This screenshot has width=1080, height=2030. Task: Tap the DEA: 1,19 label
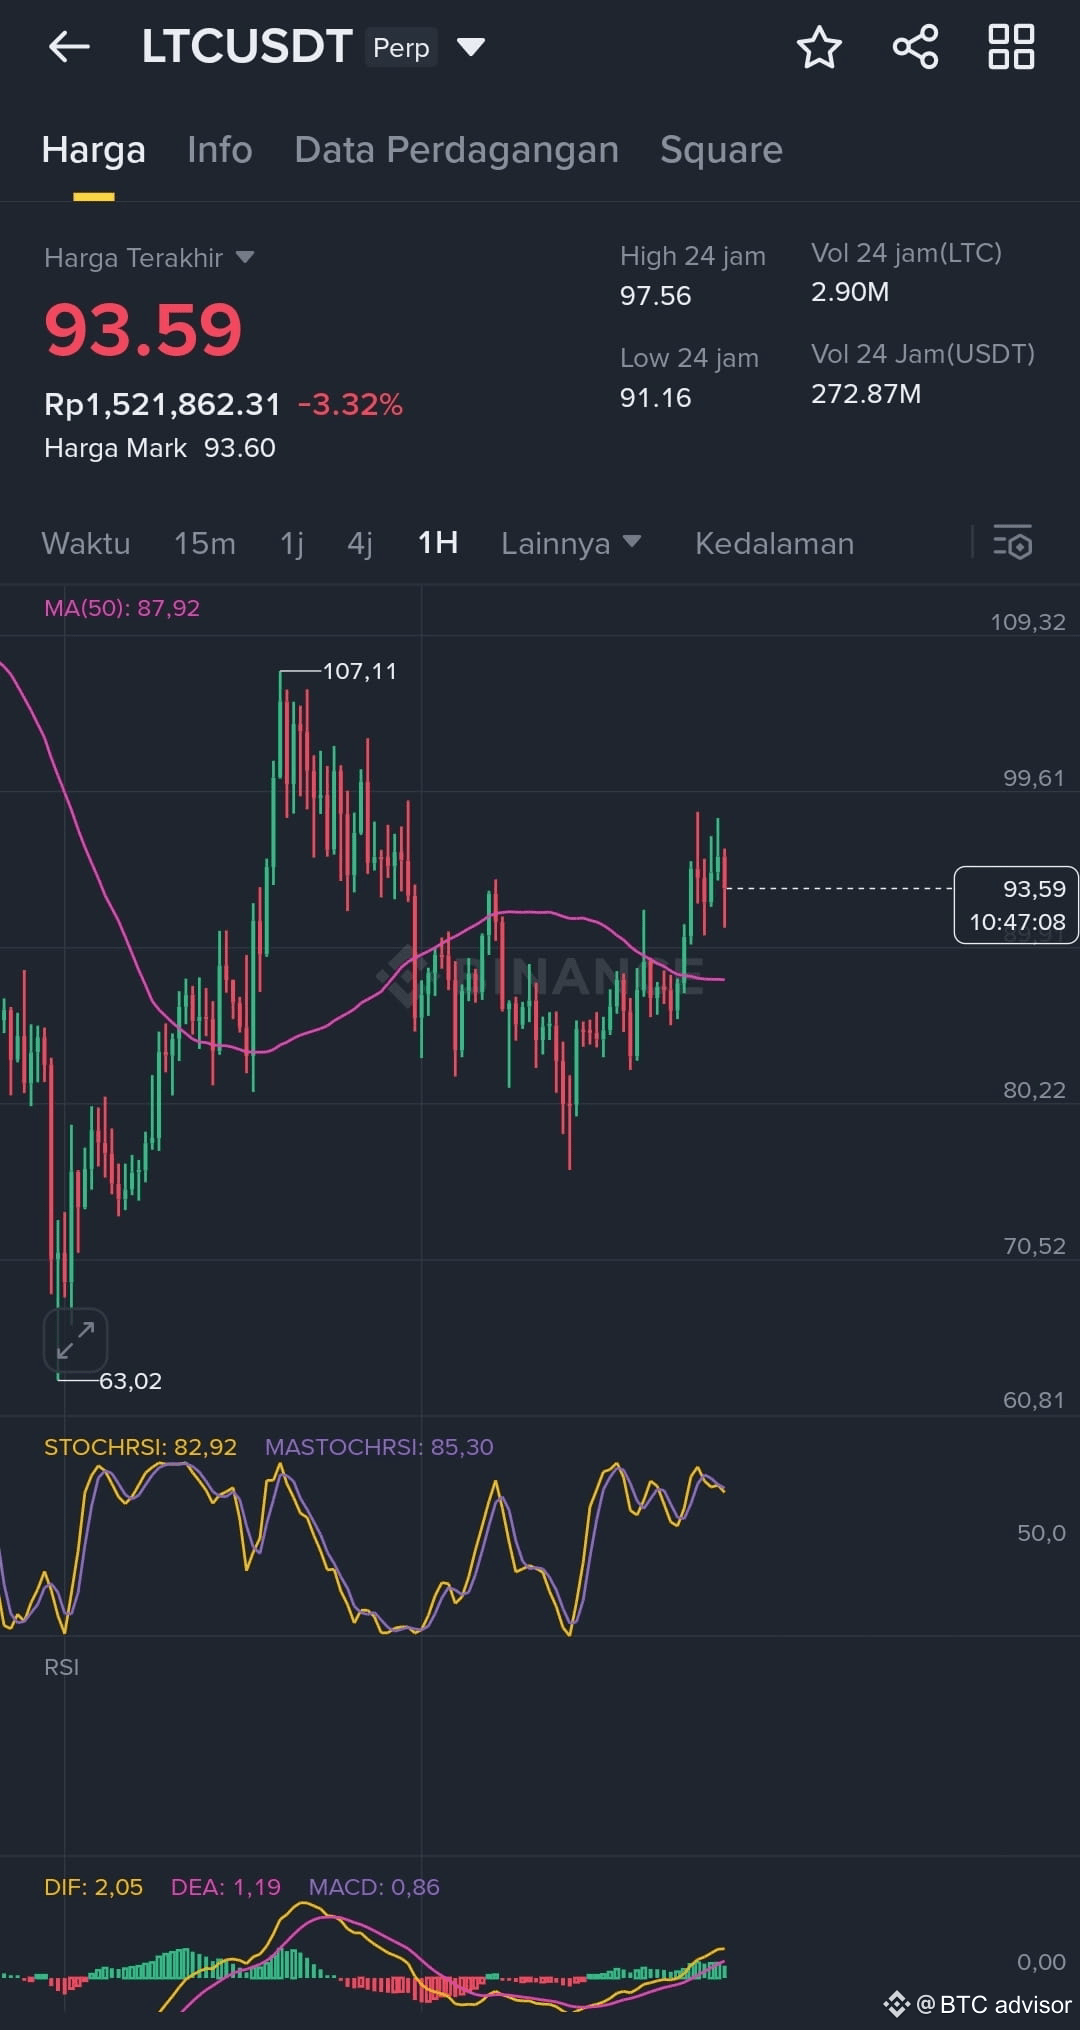[226, 1887]
